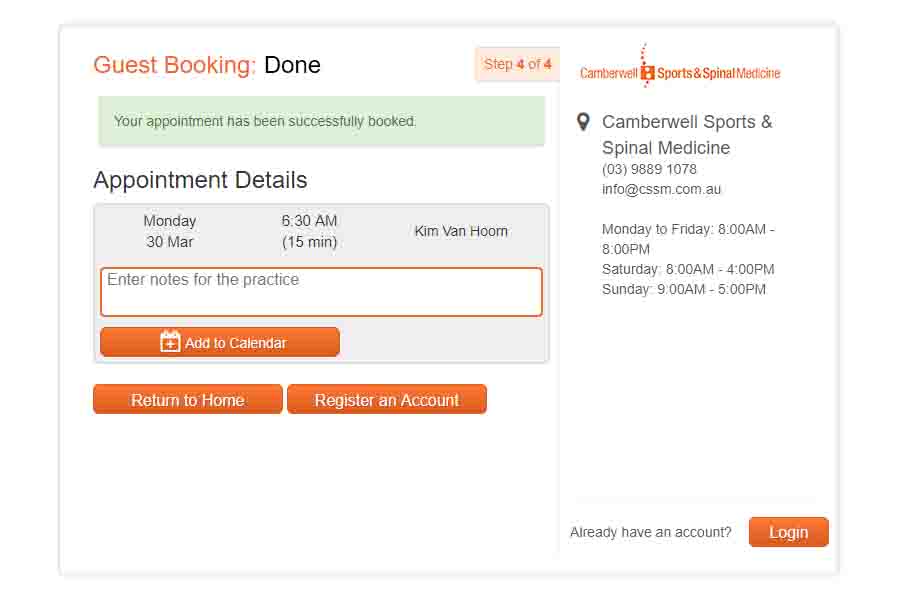
Task: Click the Guest Booking: Done heading
Action: [x=207, y=65]
